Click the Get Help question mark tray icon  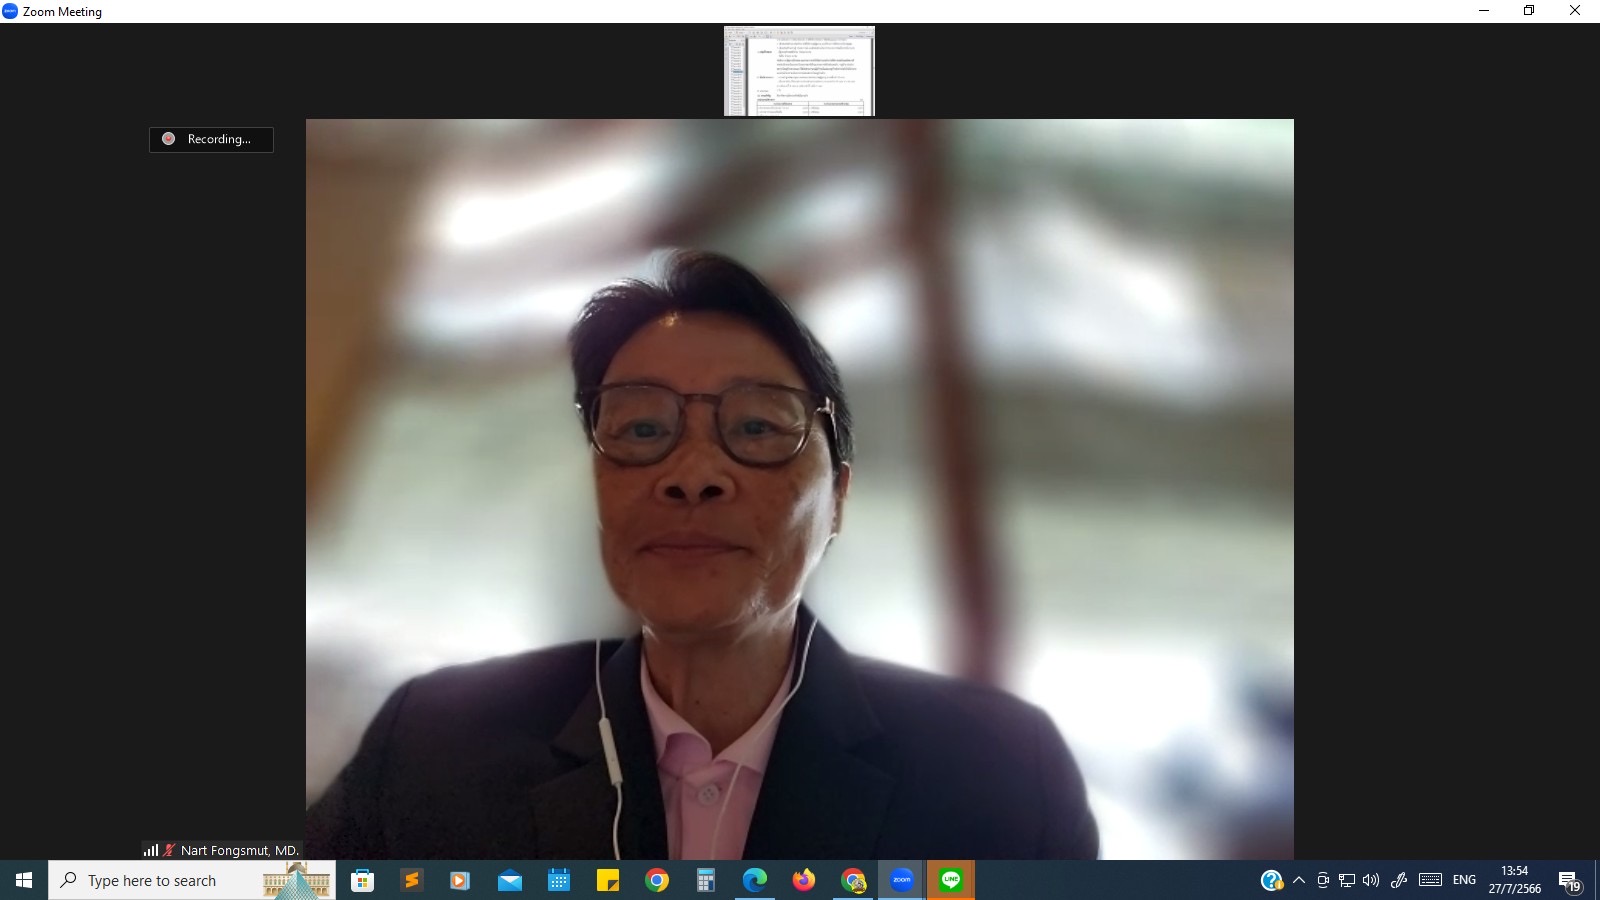[x=1271, y=880]
